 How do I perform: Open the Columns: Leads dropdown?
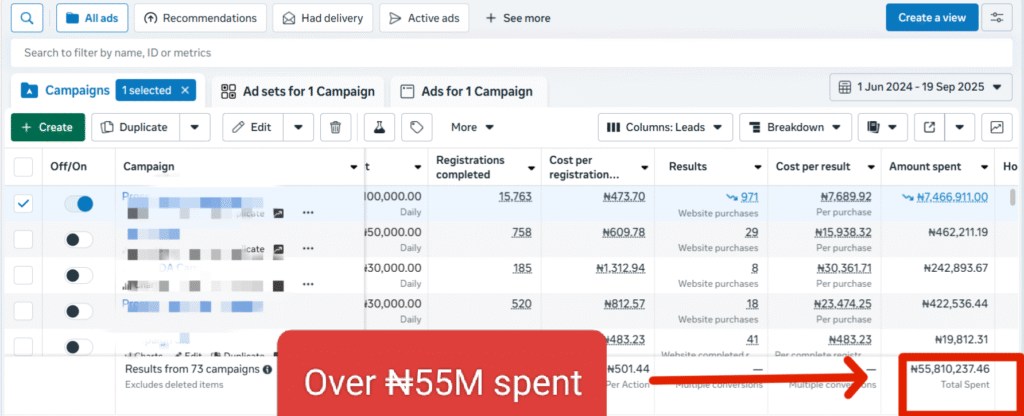[x=663, y=127]
